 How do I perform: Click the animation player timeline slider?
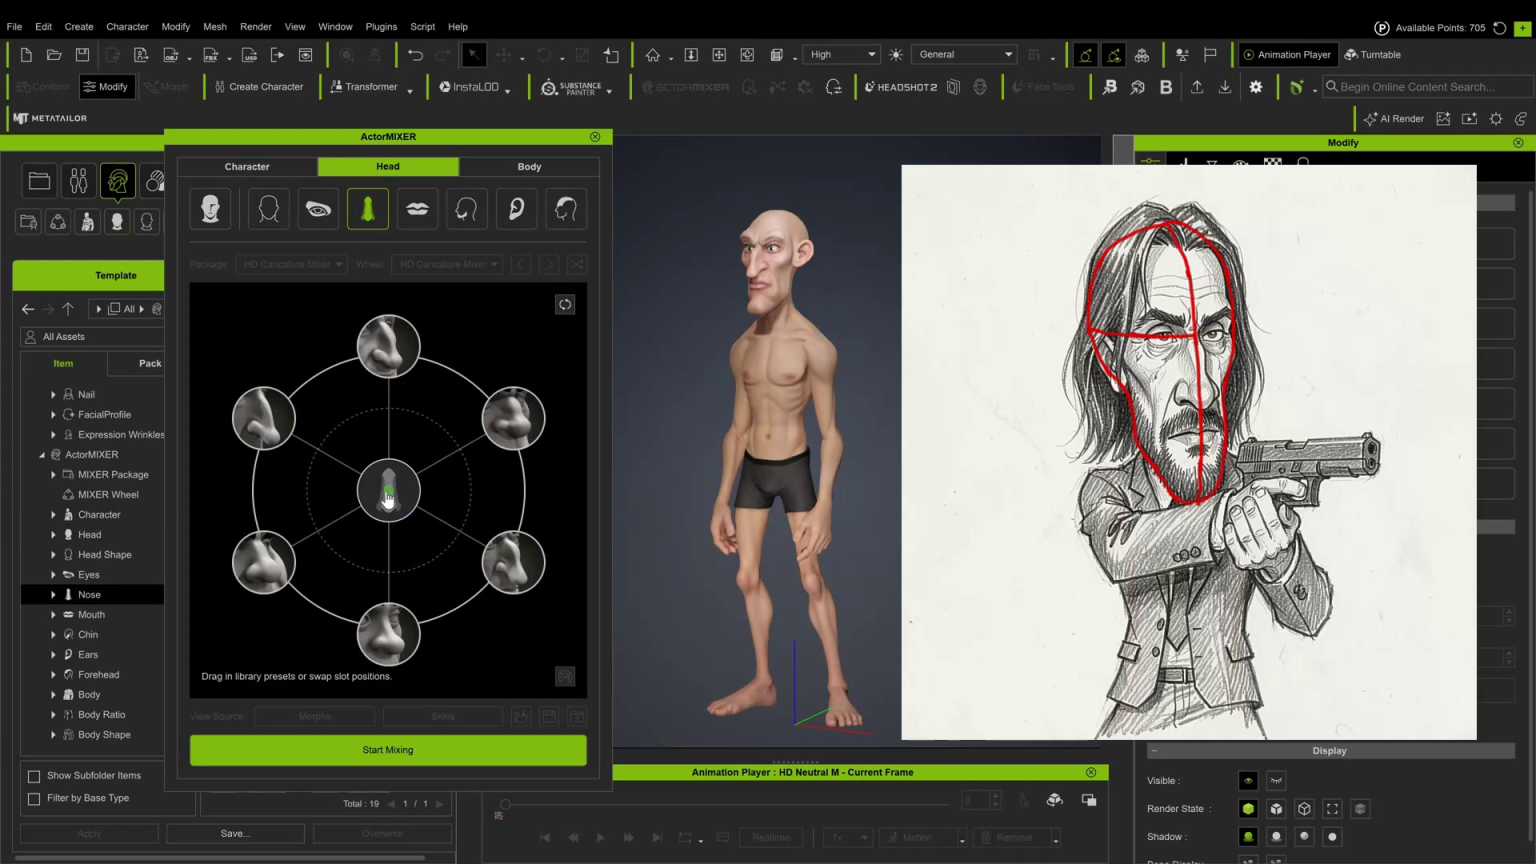(726, 803)
